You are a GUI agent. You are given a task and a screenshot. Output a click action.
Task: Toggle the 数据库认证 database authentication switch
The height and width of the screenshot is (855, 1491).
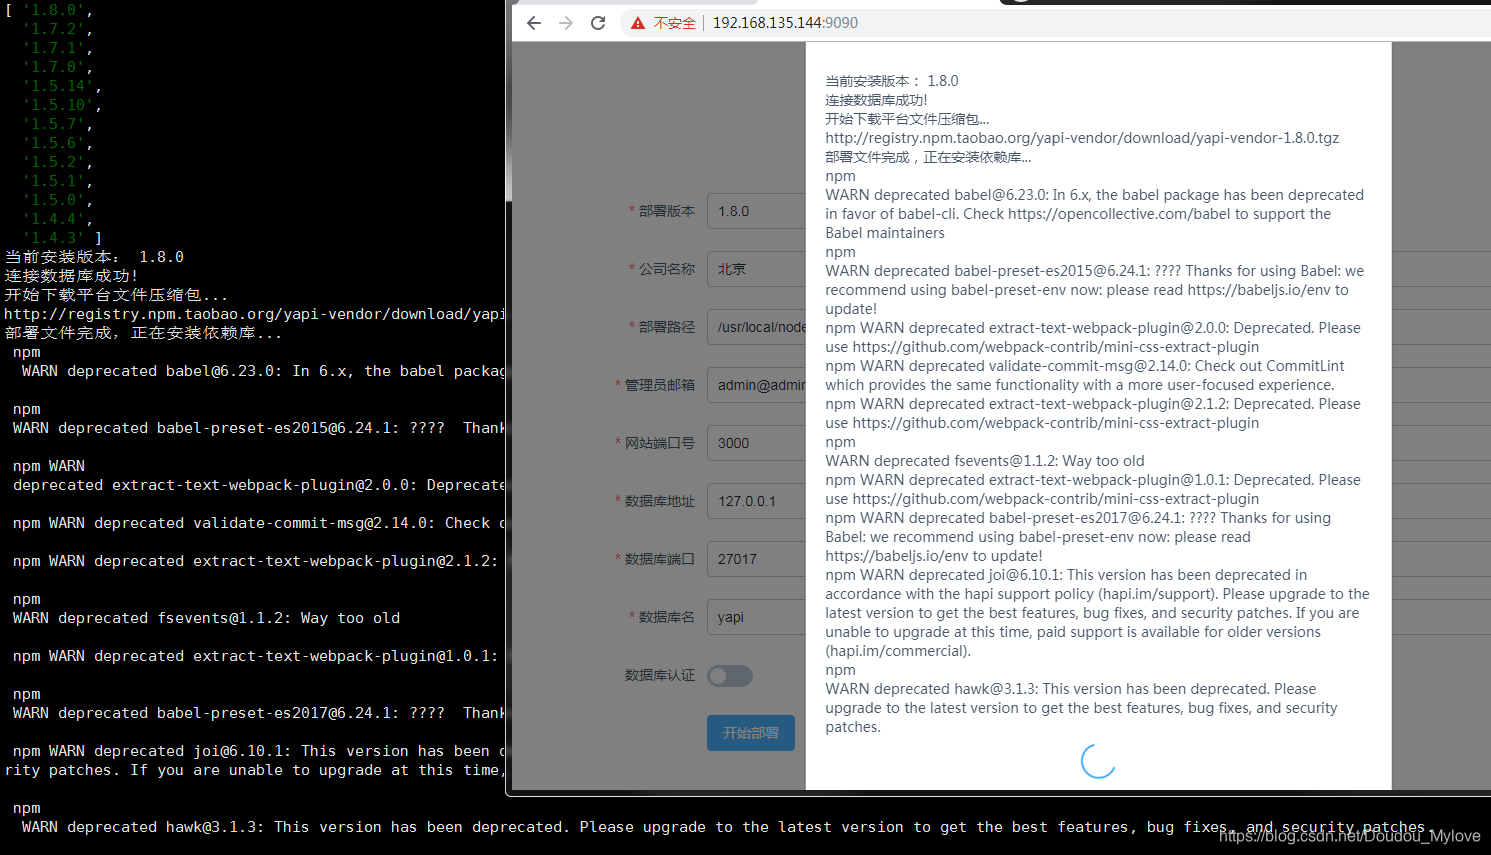730,676
